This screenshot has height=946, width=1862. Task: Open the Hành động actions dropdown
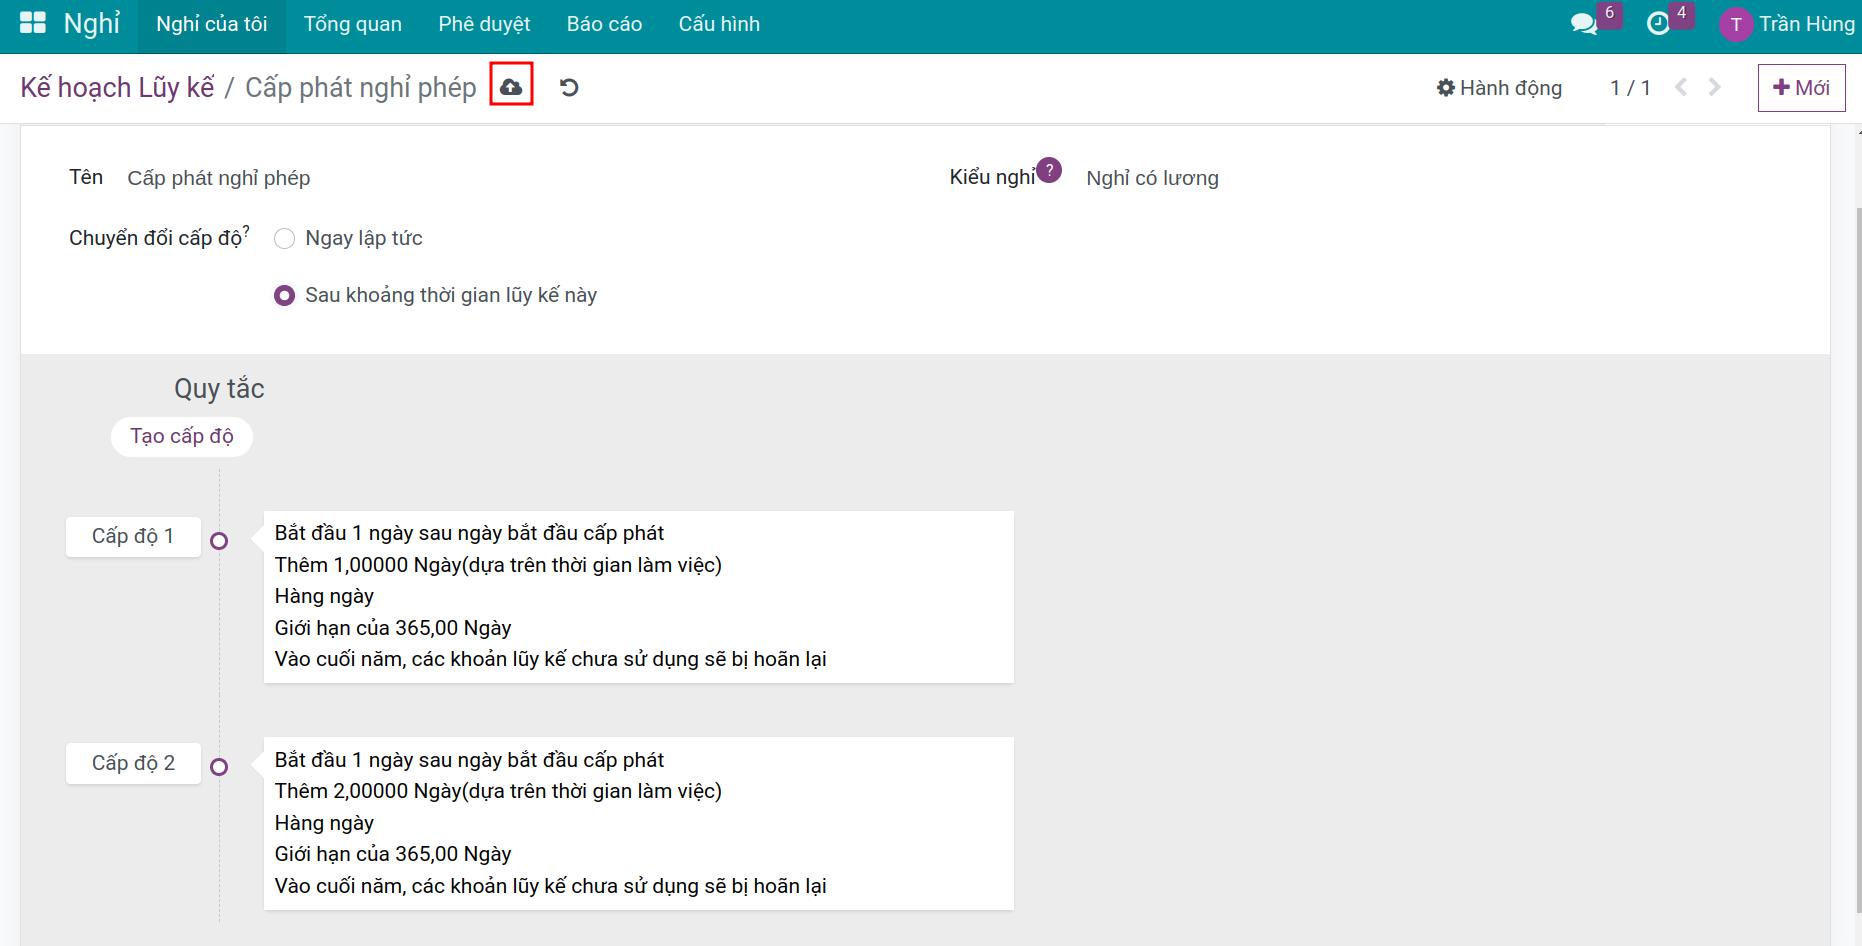click(1499, 88)
